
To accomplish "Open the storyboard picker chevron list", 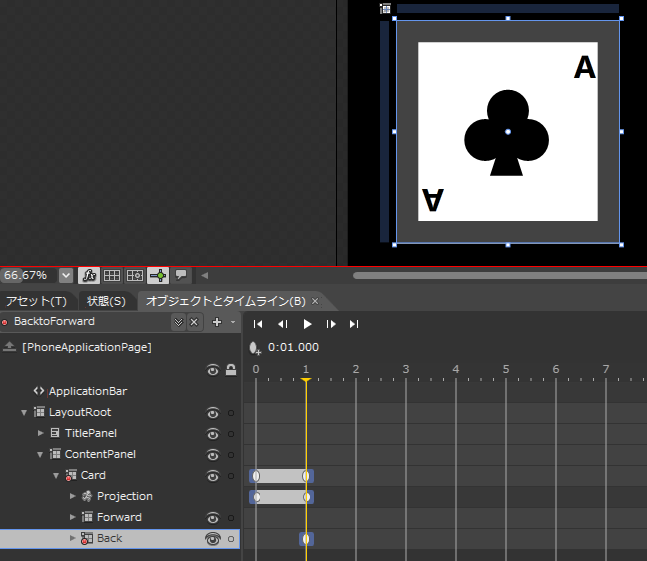I will point(178,322).
